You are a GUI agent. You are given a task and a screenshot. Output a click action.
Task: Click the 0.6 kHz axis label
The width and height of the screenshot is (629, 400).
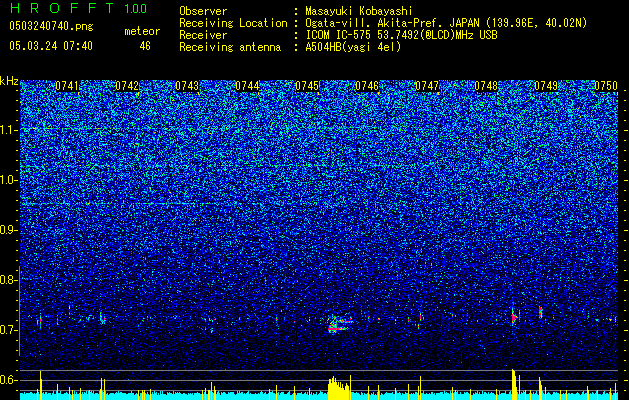pyautogui.click(x=9, y=380)
